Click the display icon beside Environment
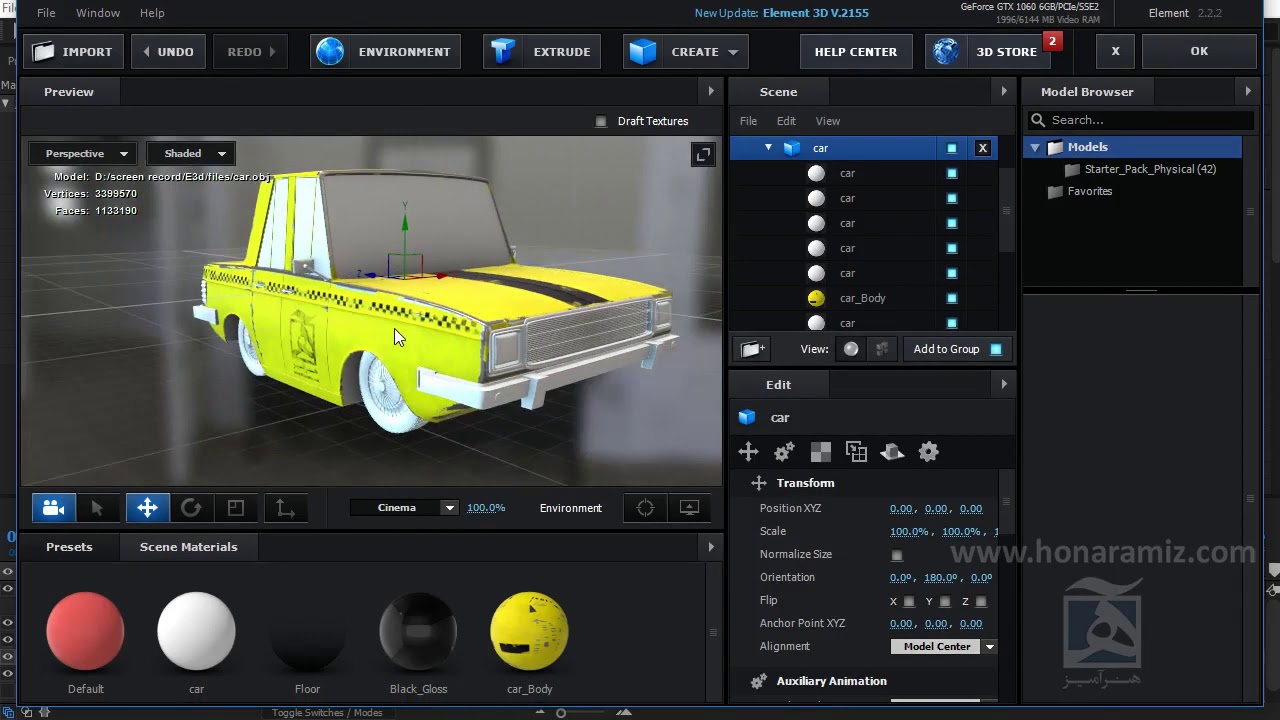The height and width of the screenshot is (720, 1280). tap(690, 508)
